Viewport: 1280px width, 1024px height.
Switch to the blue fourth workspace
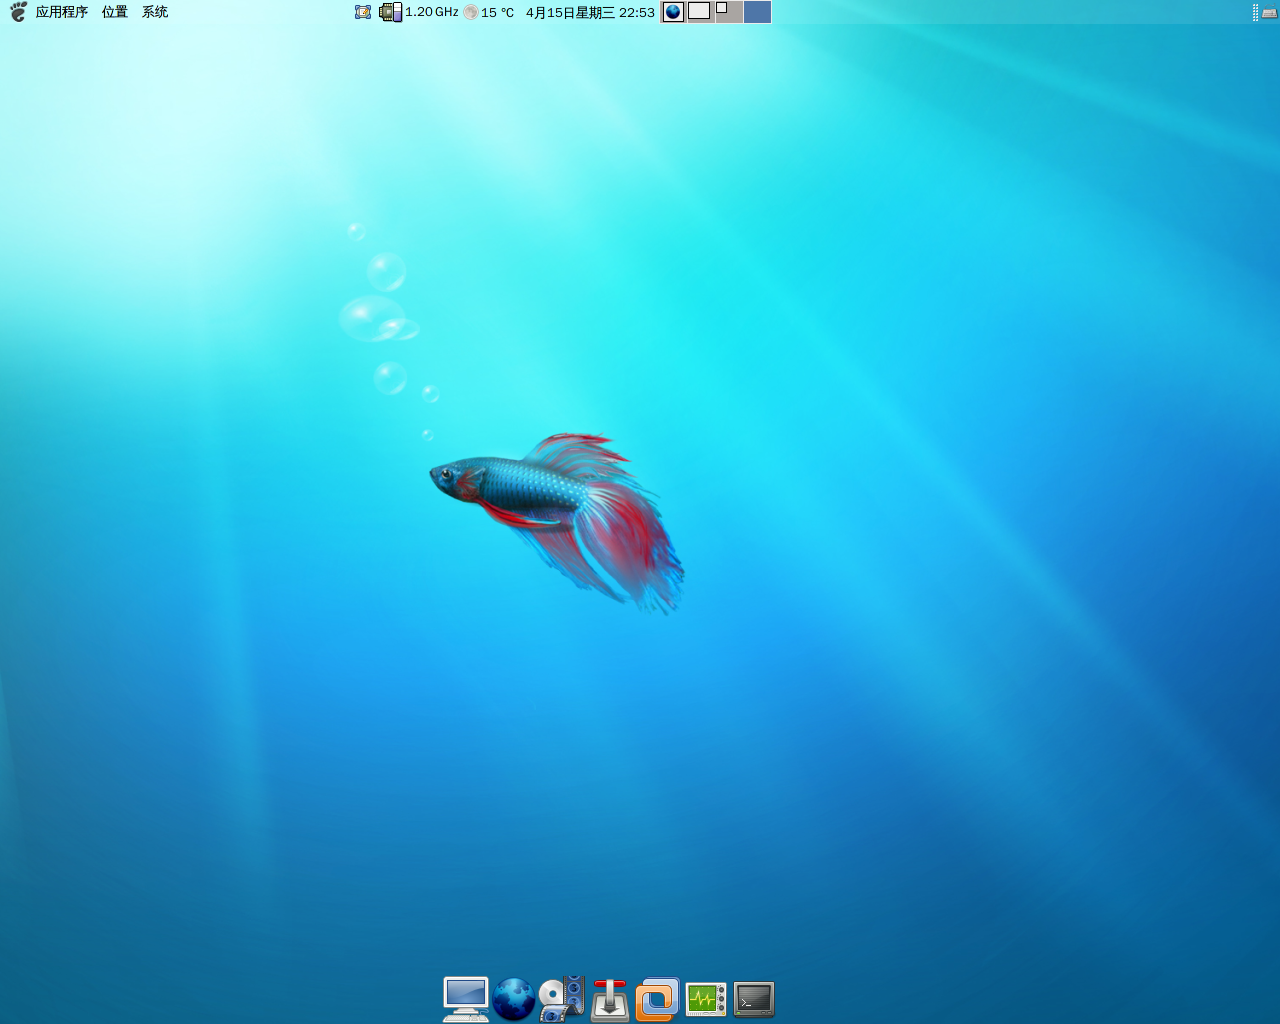click(x=757, y=12)
